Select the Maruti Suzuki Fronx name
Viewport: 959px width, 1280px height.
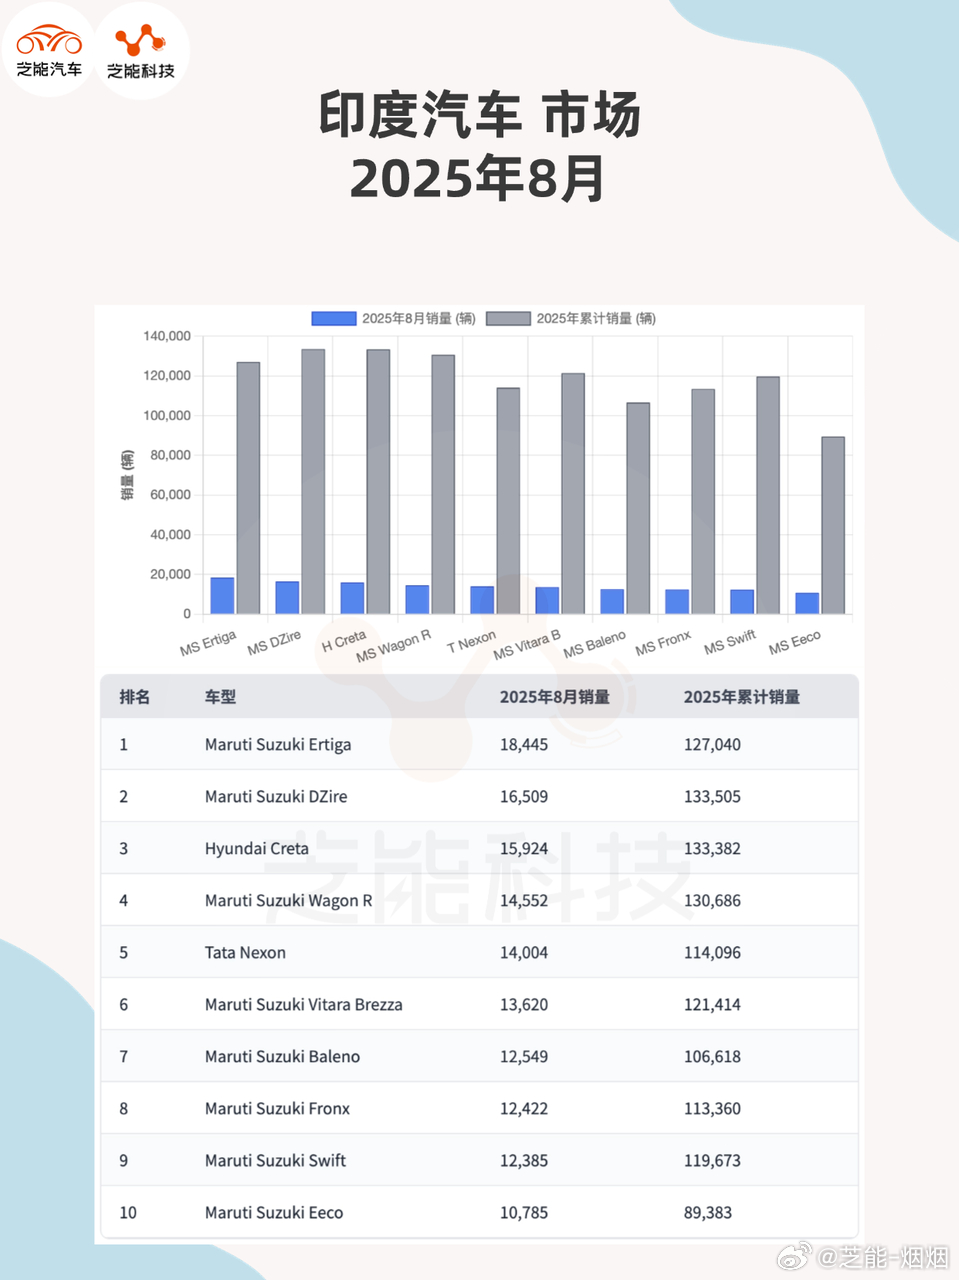point(277,1109)
